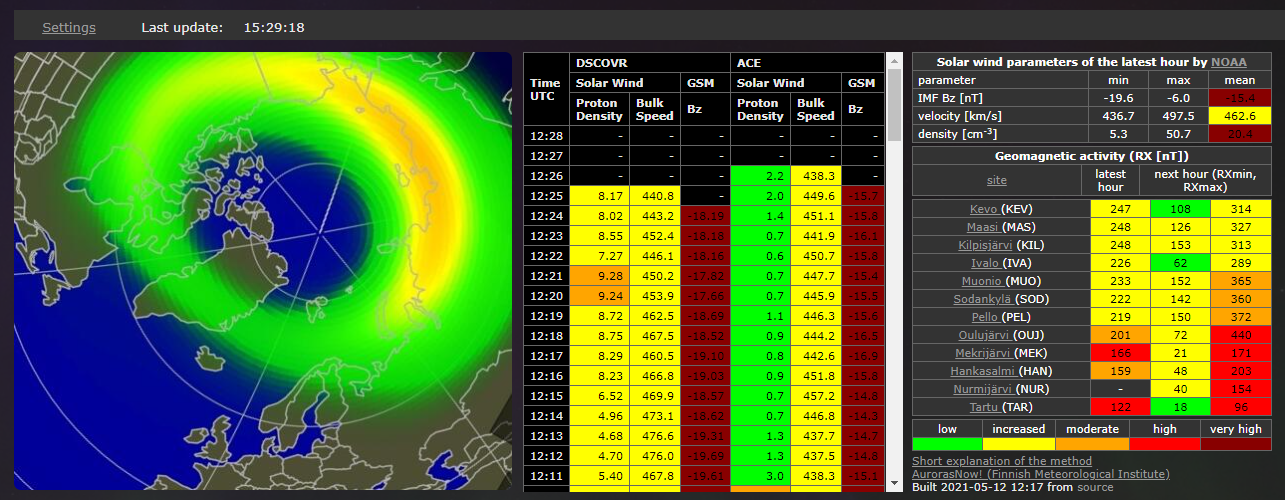1285x500 pixels.
Task: Click the ACE column group header
Action: click(808, 63)
